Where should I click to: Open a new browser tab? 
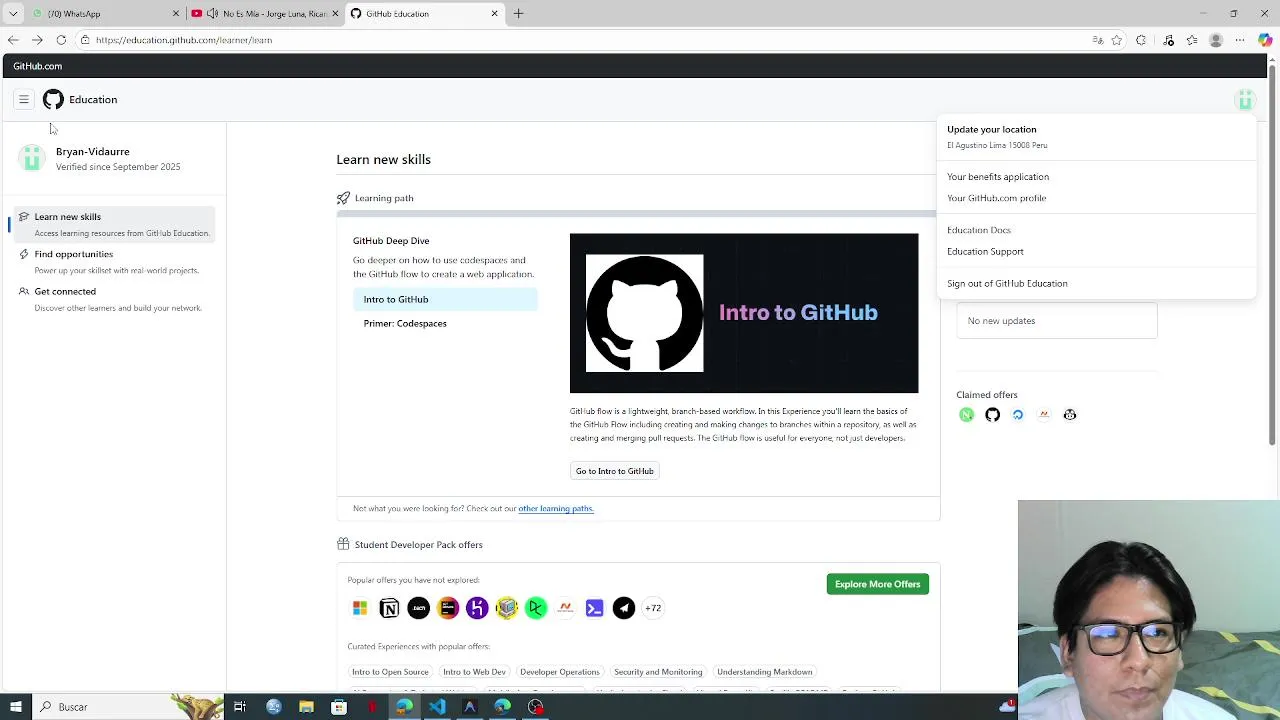(518, 13)
